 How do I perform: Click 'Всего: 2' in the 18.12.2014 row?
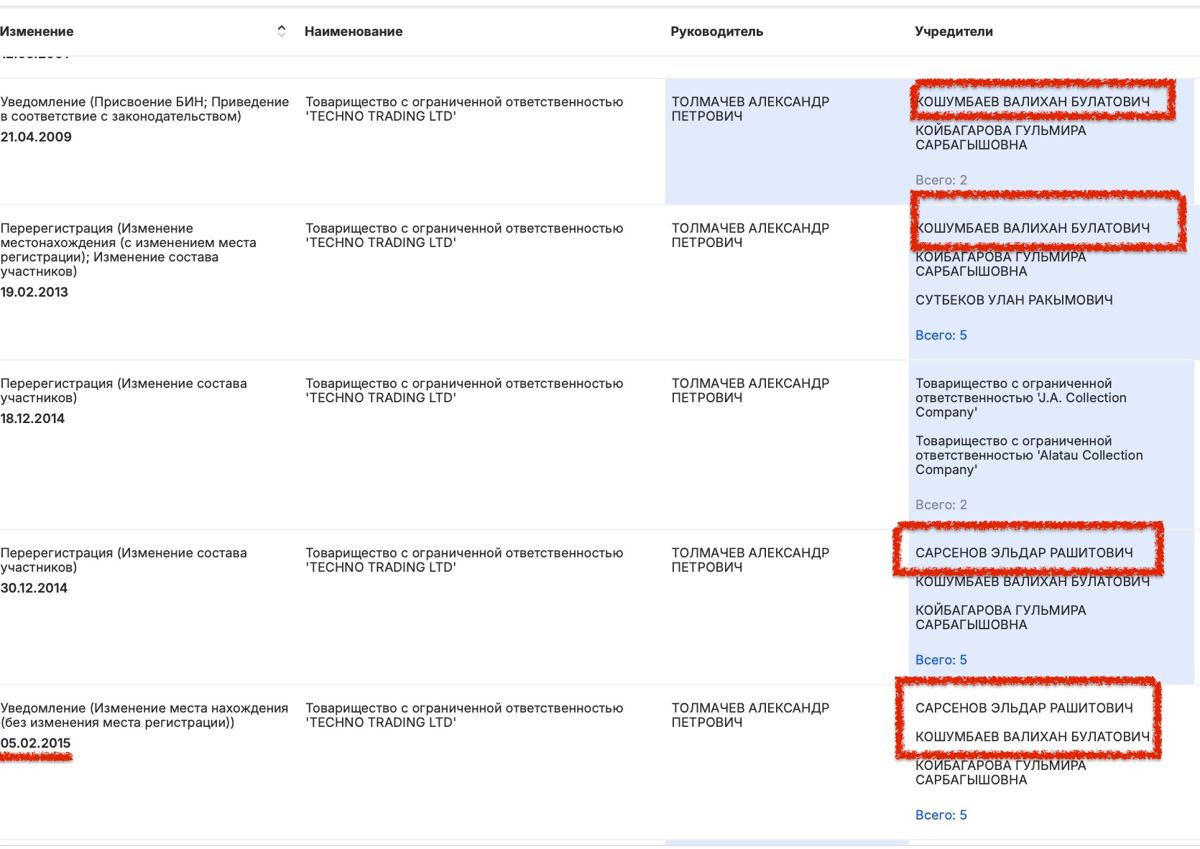pyautogui.click(x=941, y=505)
